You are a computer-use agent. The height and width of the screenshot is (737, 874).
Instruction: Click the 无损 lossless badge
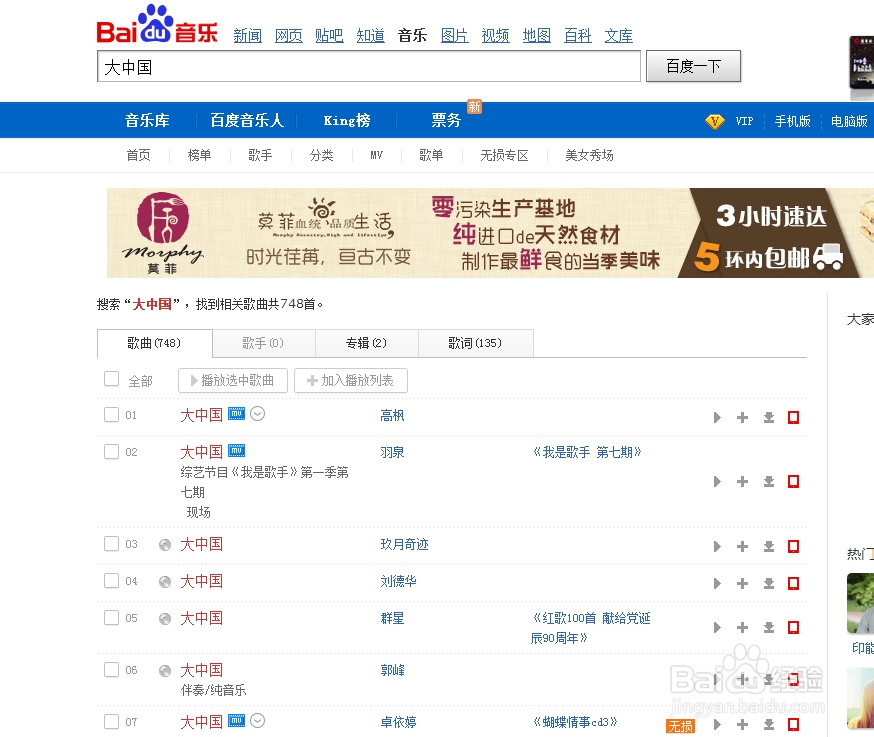click(x=681, y=726)
